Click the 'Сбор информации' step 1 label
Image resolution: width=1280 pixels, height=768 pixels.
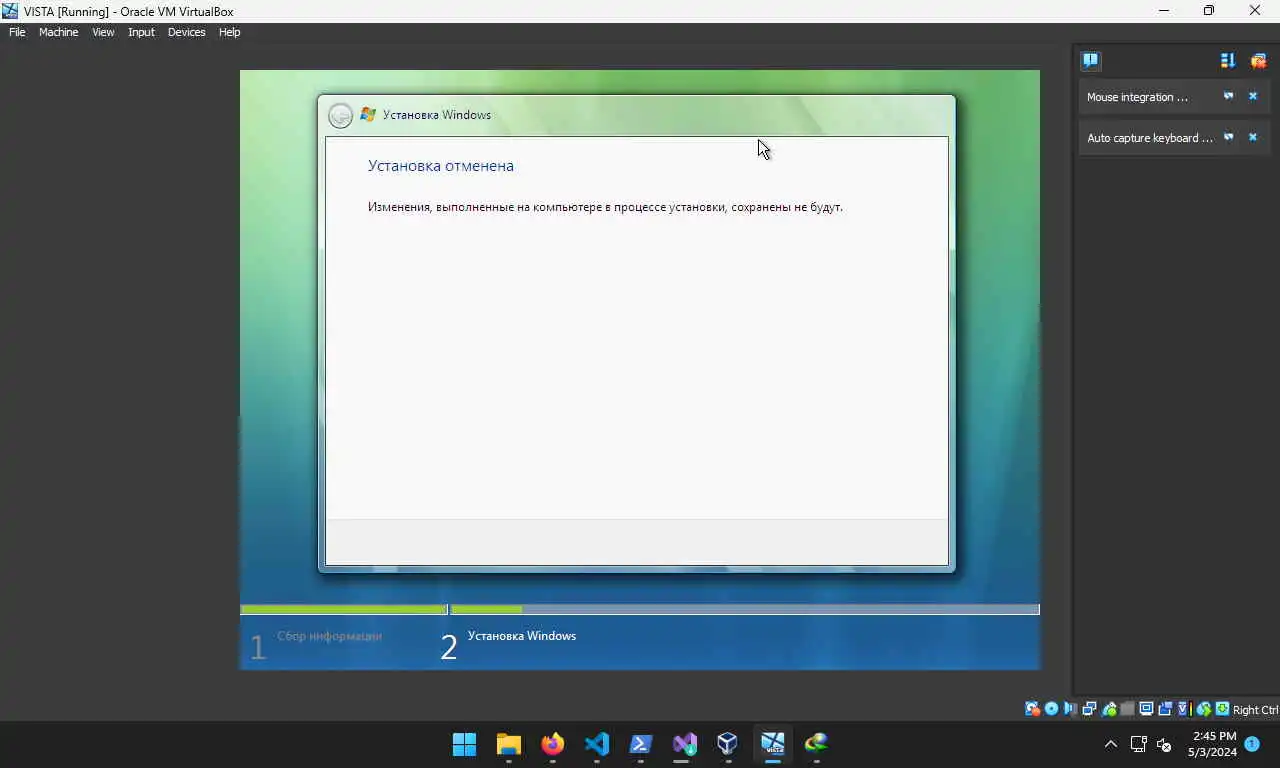click(x=329, y=636)
